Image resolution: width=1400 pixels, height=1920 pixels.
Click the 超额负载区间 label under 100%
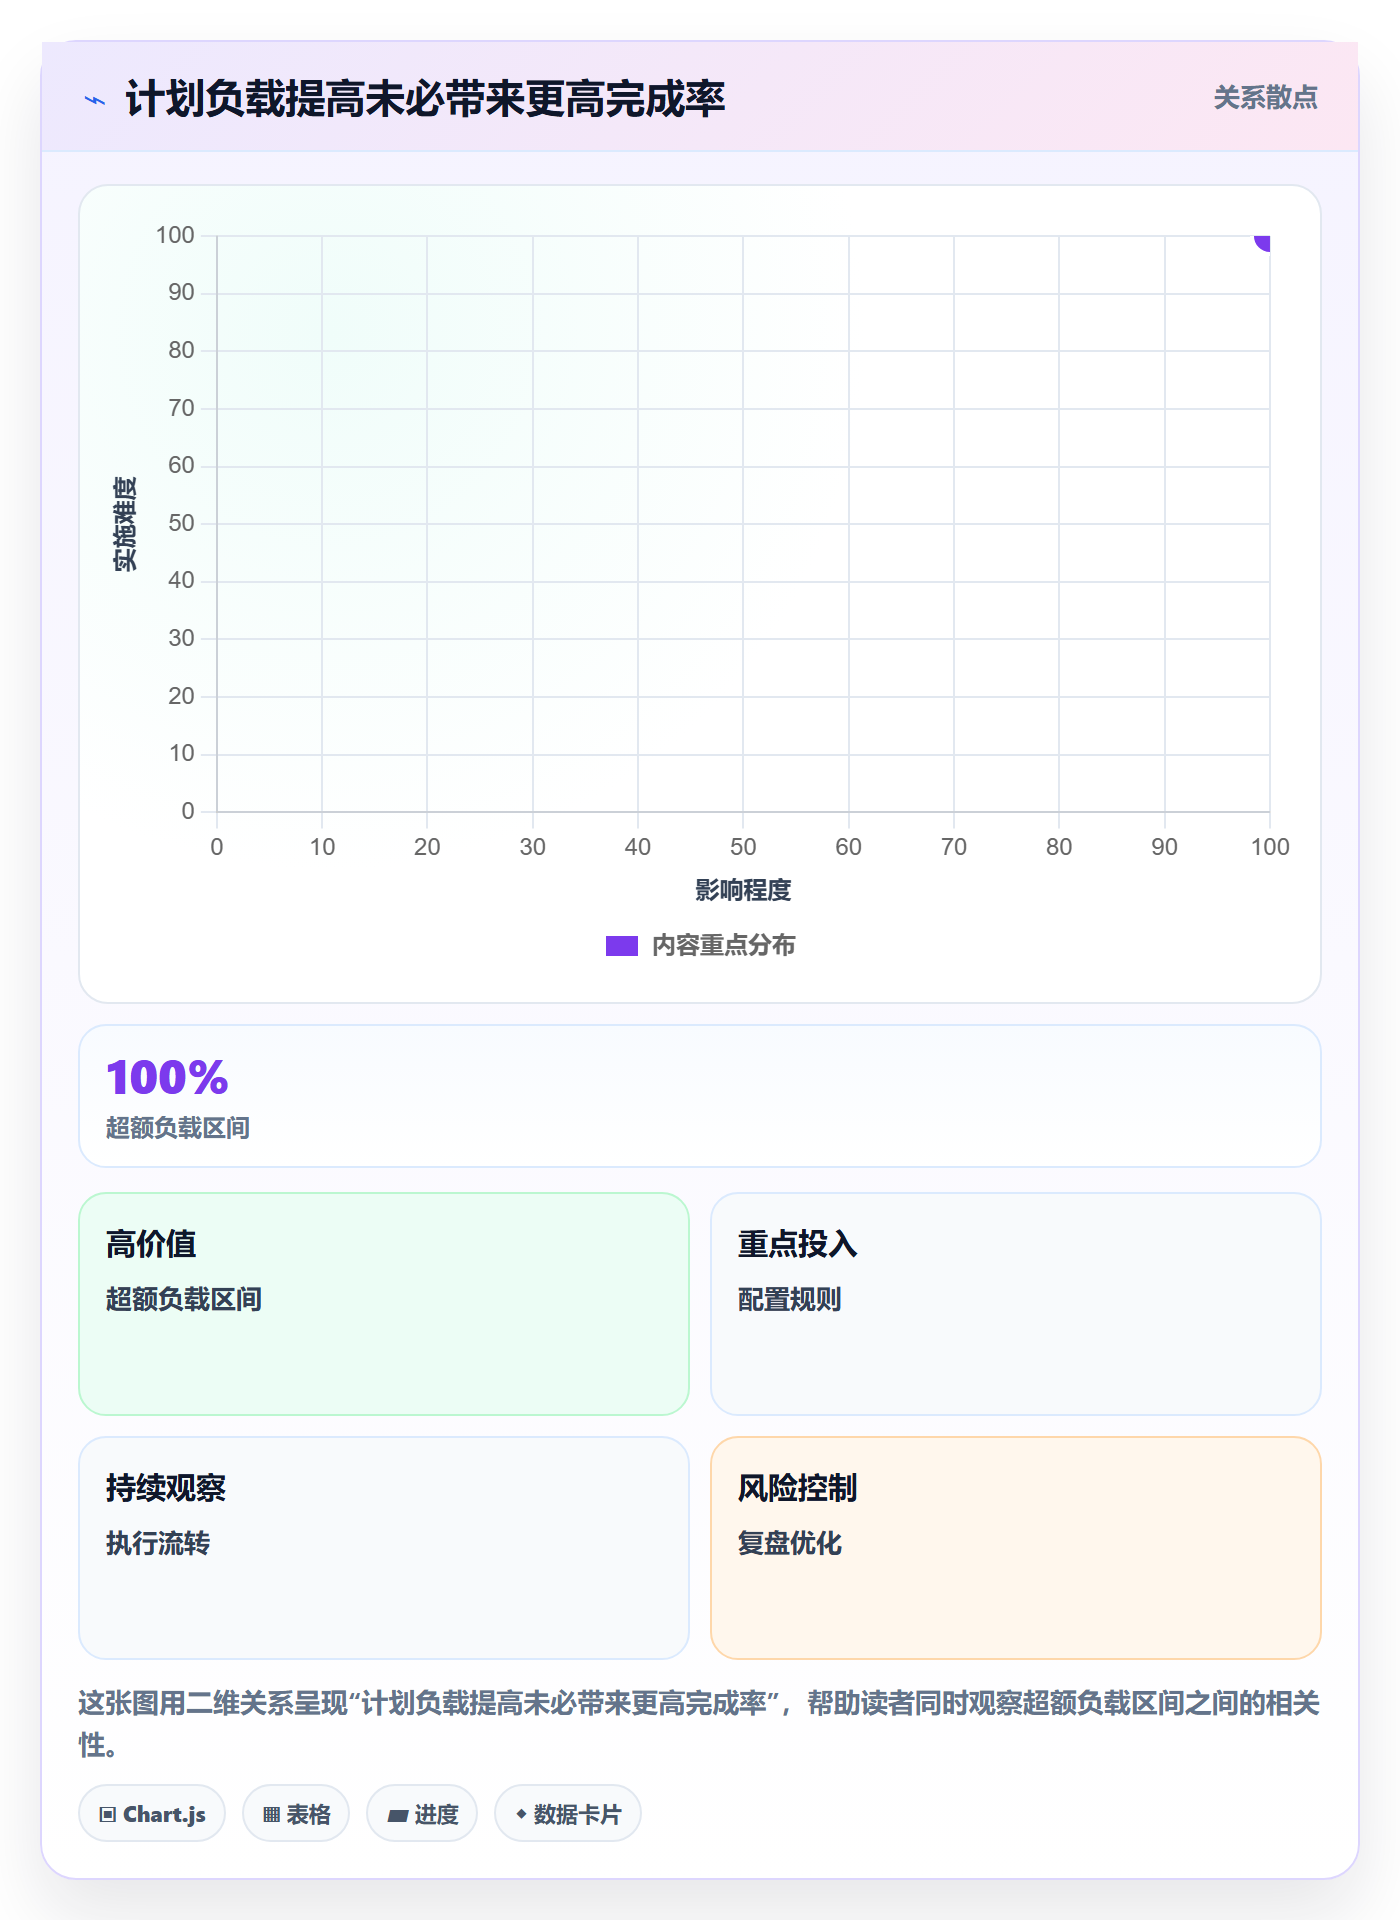click(x=178, y=1128)
